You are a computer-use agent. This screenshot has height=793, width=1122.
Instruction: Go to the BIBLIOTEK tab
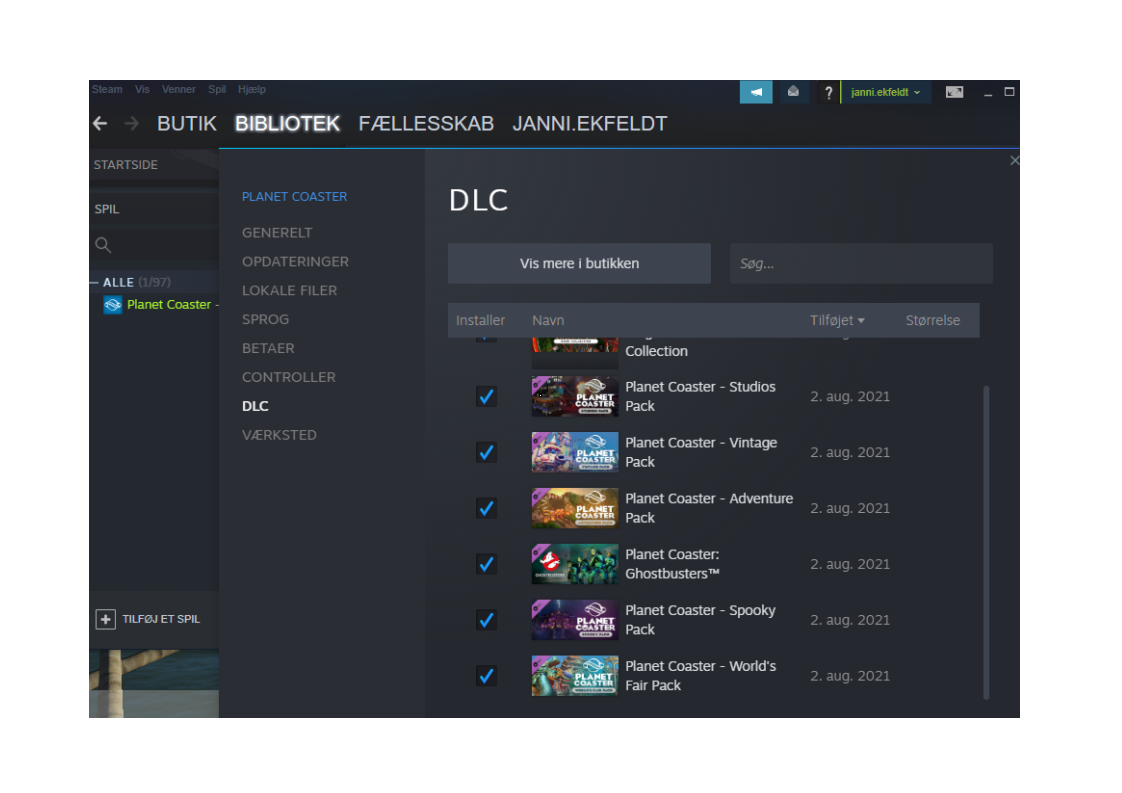pyautogui.click(x=288, y=124)
